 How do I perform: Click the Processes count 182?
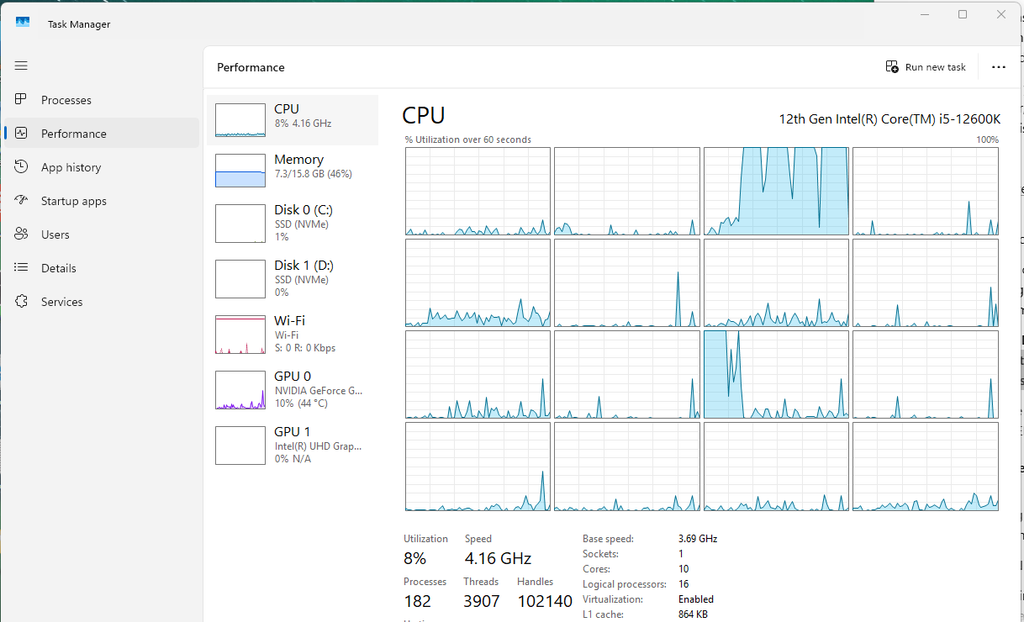pyautogui.click(x=417, y=601)
